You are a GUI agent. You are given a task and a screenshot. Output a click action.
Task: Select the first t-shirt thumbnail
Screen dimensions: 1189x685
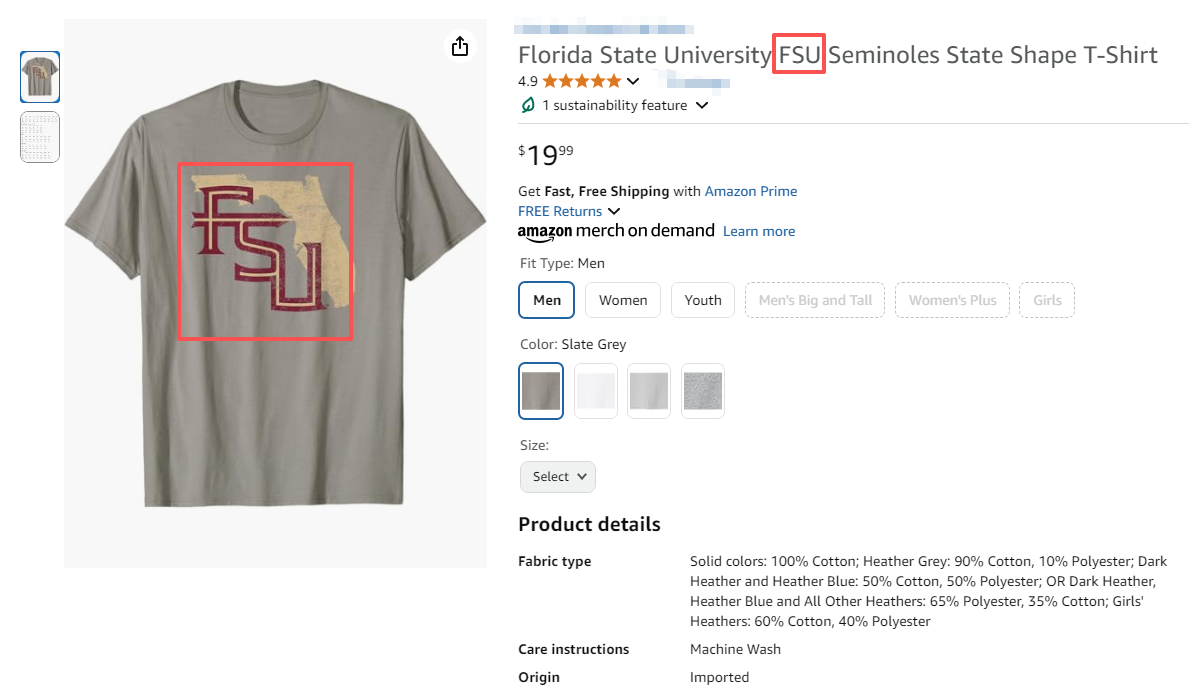[40, 77]
